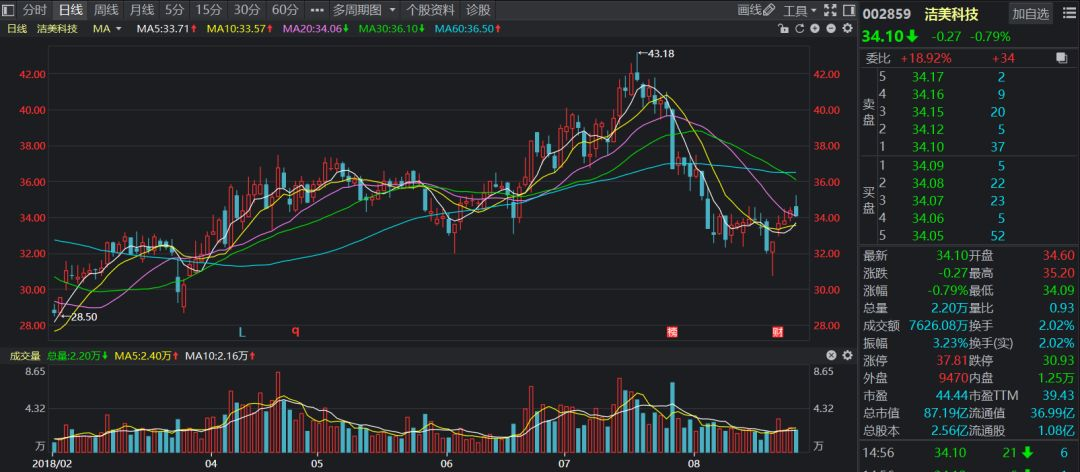Open chart settings gear icon

(849, 28)
